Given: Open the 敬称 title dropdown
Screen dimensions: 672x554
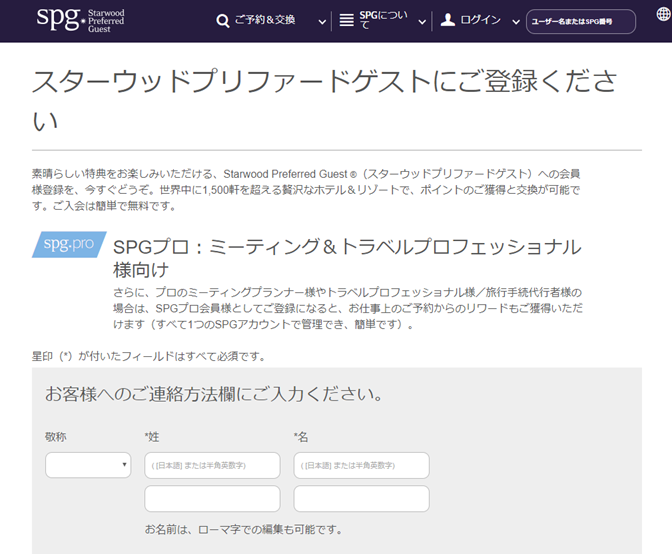Looking at the screenshot, I should [x=88, y=465].
